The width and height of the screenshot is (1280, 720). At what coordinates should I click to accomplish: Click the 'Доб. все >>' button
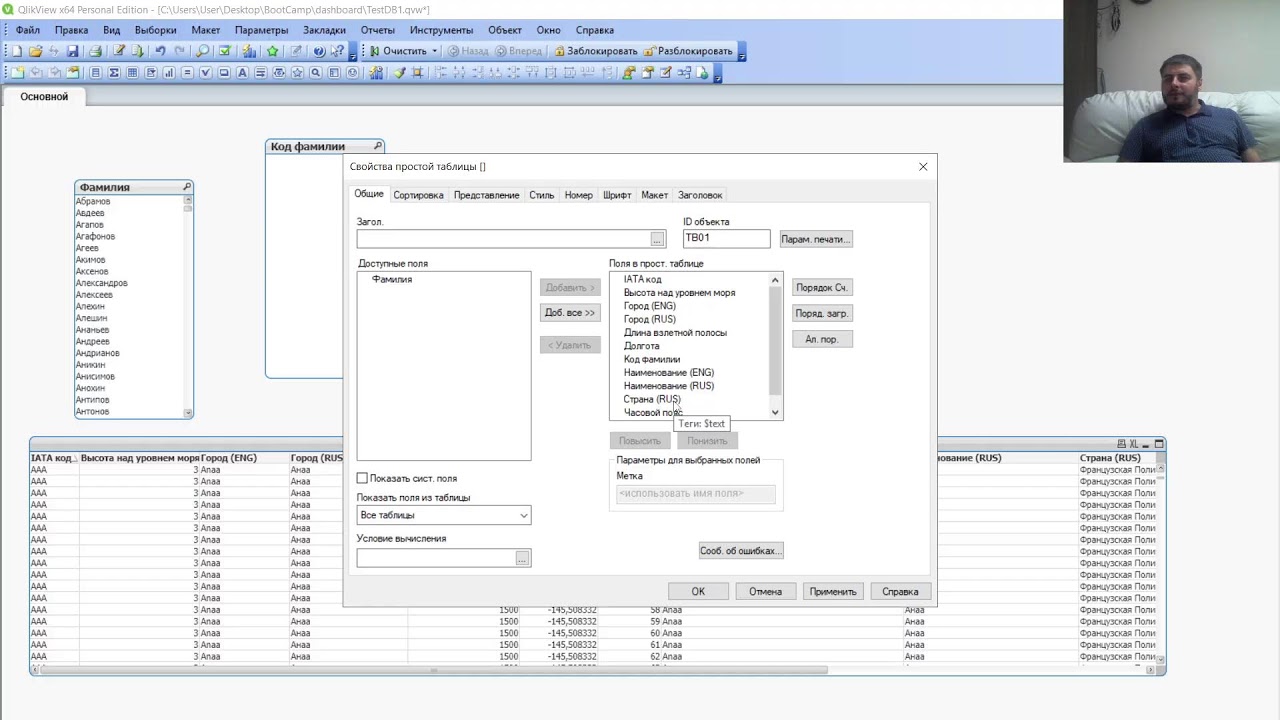[x=570, y=313]
